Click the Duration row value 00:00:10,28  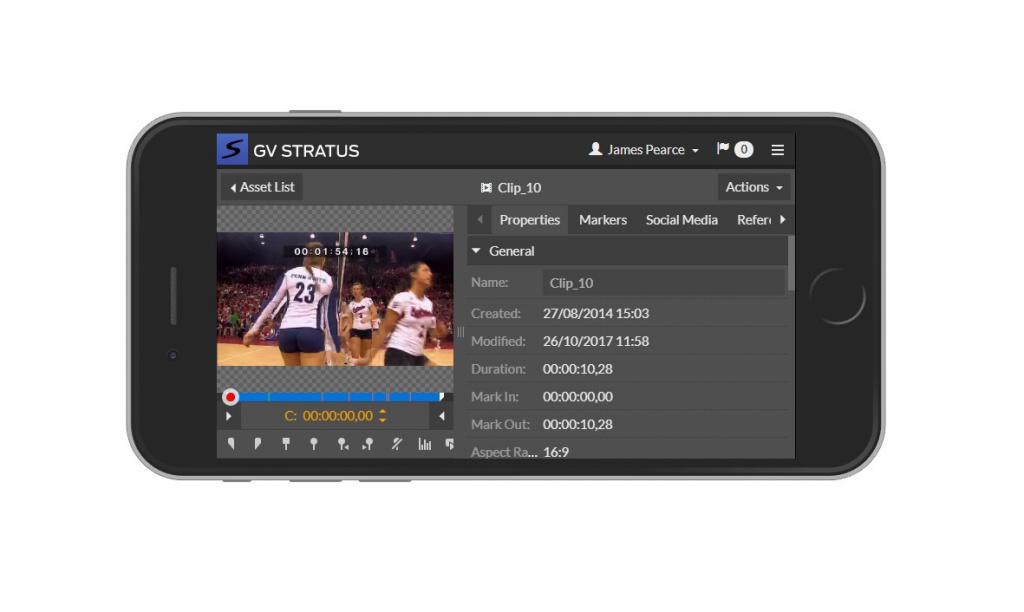pos(577,369)
